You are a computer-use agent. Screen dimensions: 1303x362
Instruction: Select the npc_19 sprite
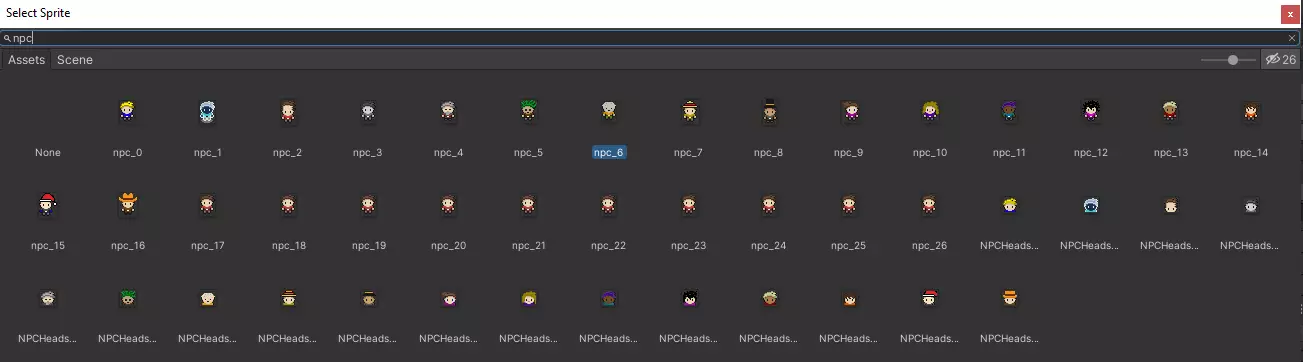coord(367,205)
